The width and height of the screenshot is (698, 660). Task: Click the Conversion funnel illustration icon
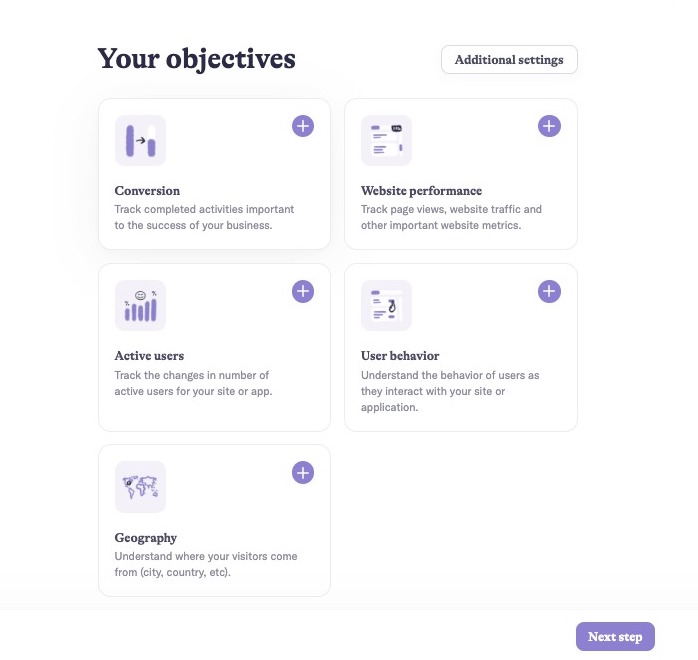click(140, 141)
